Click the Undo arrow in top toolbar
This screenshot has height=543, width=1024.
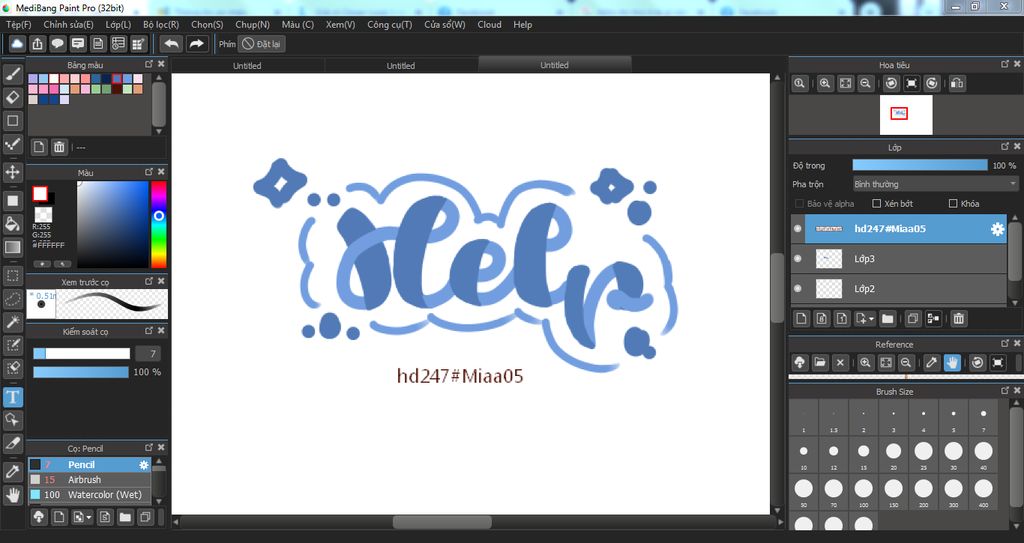click(x=172, y=44)
